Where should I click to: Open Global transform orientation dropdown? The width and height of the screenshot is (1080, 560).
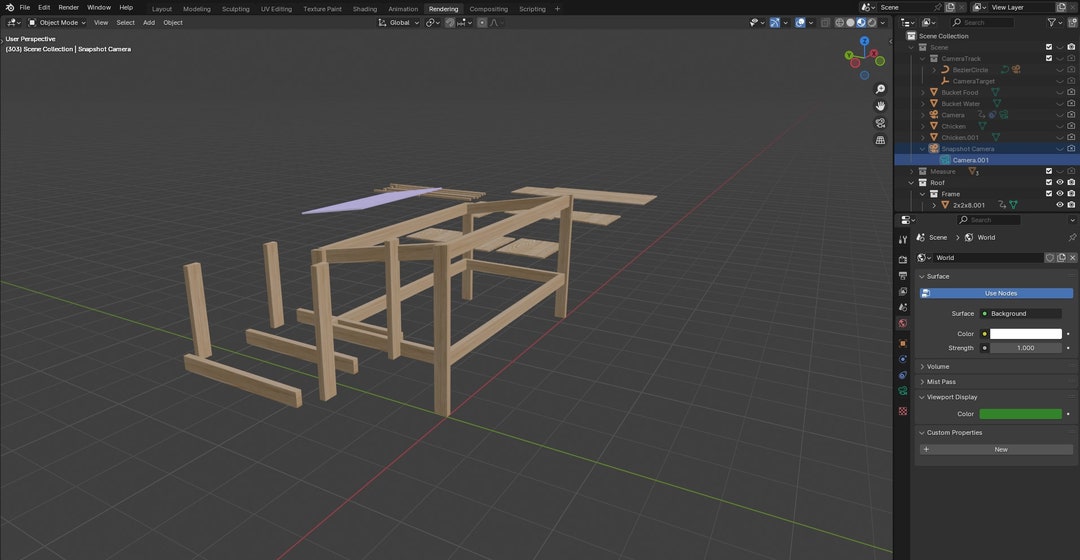(399, 23)
